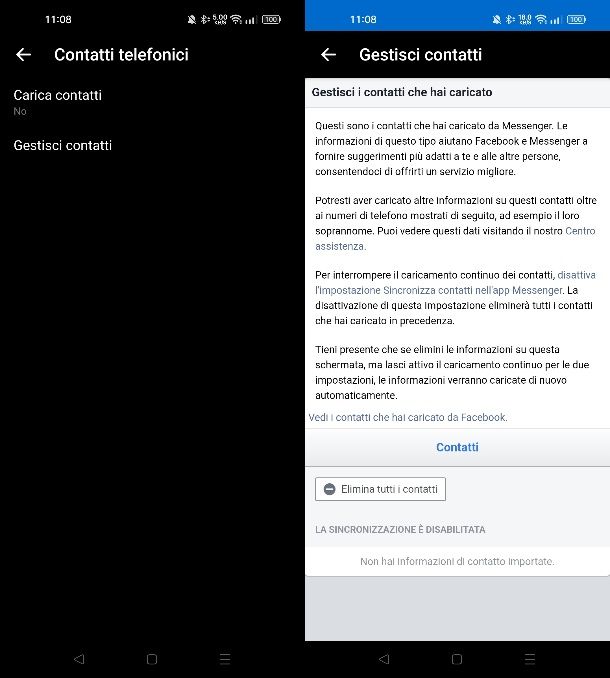Open Centro assistenza link

pyautogui.click(x=455, y=238)
